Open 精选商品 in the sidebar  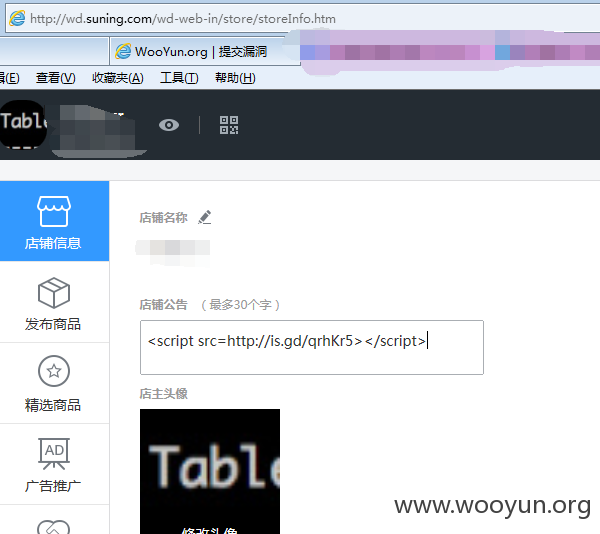tap(54, 384)
